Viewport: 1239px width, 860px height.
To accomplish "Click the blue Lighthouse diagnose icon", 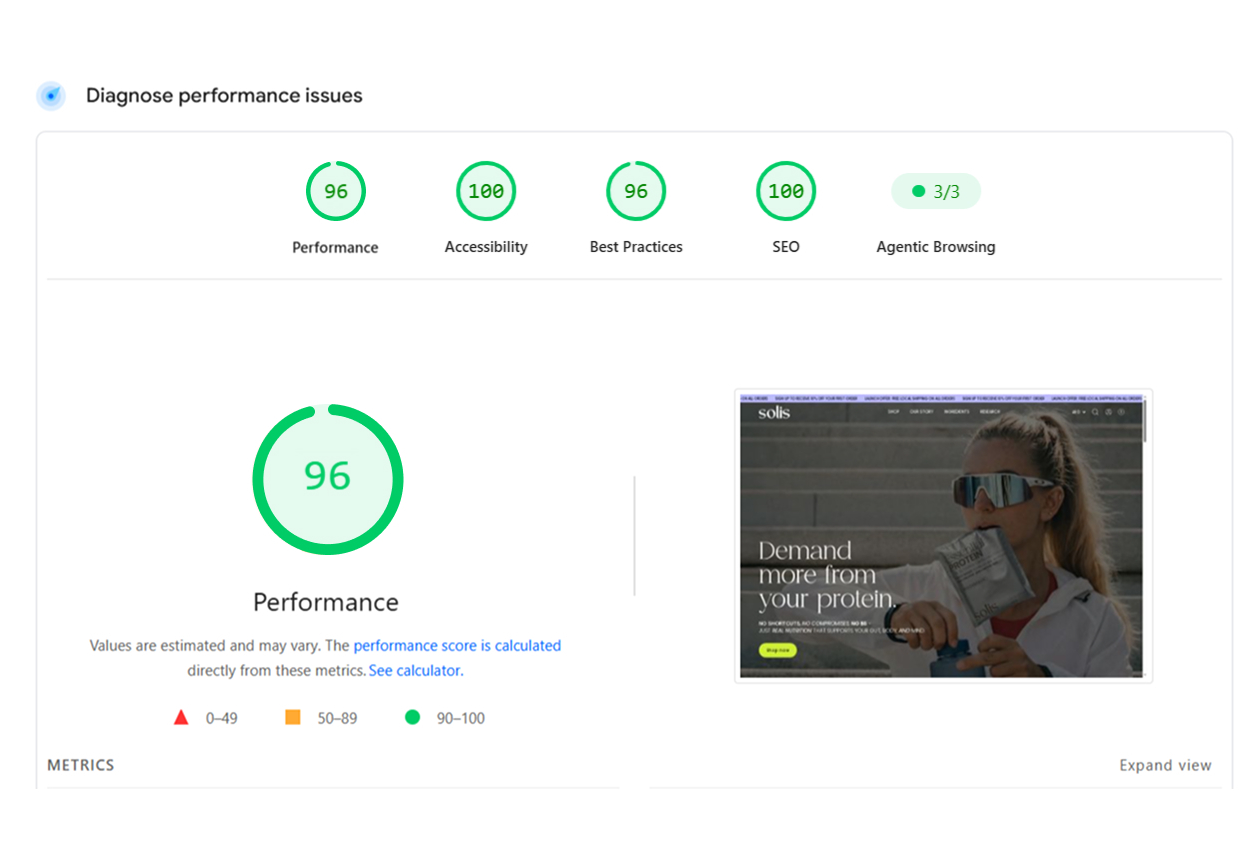I will (x=51, y=96).
